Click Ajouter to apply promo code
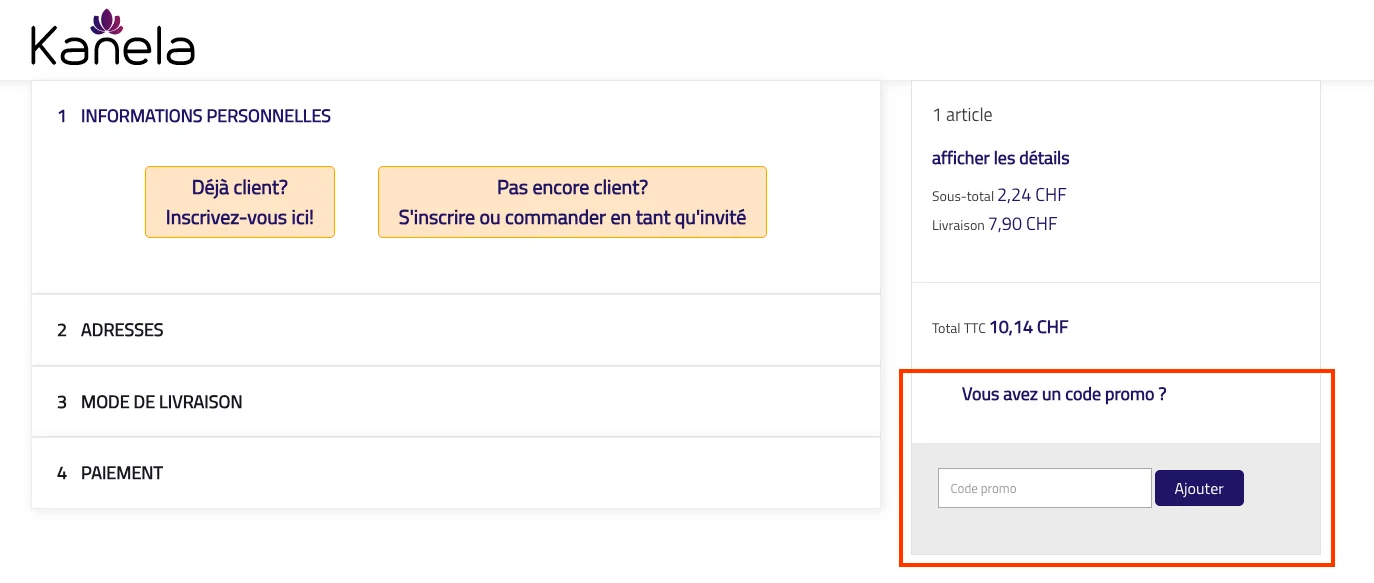 [x=1199, y=487]
